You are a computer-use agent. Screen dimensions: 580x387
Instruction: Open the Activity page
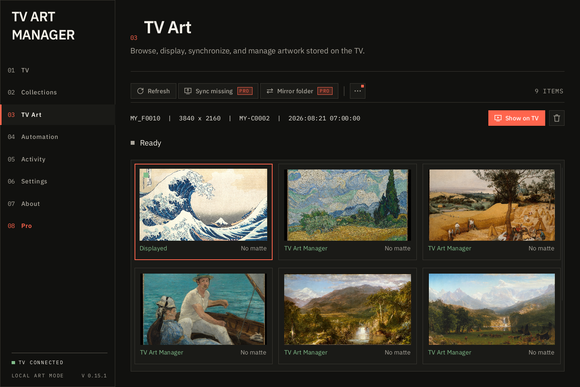[x=57, y=159]
